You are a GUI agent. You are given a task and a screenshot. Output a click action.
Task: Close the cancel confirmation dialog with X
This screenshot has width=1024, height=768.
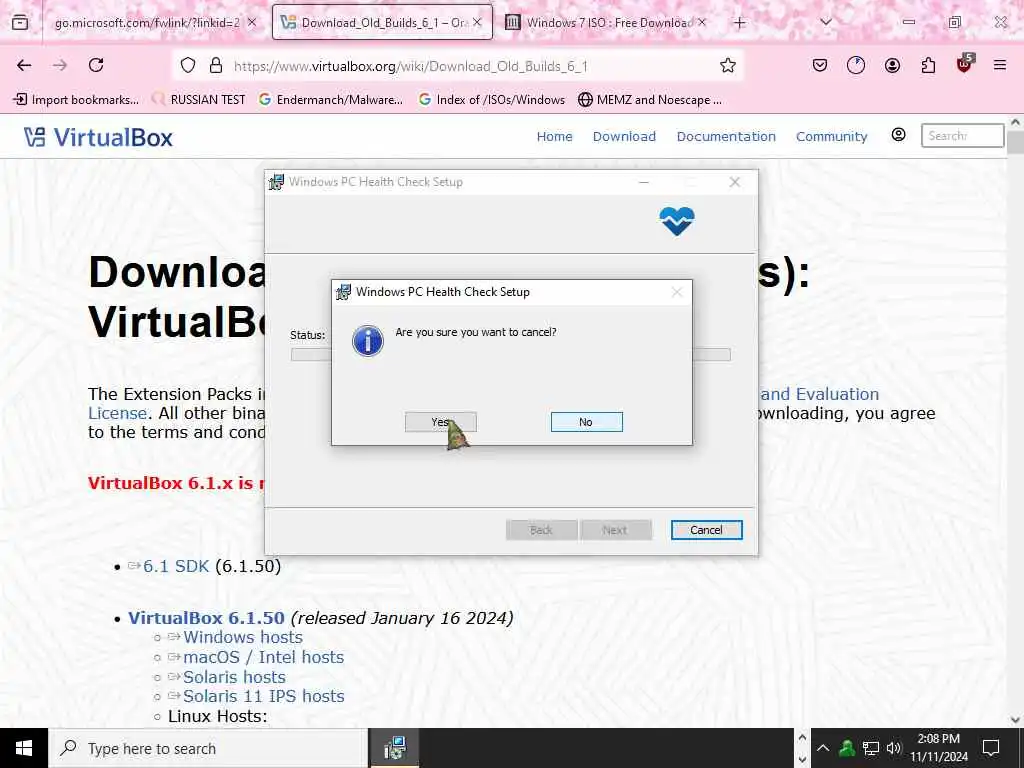(677, 292)
